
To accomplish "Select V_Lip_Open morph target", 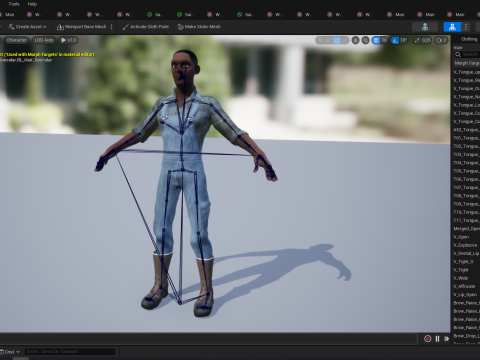I will click(466, 295).
